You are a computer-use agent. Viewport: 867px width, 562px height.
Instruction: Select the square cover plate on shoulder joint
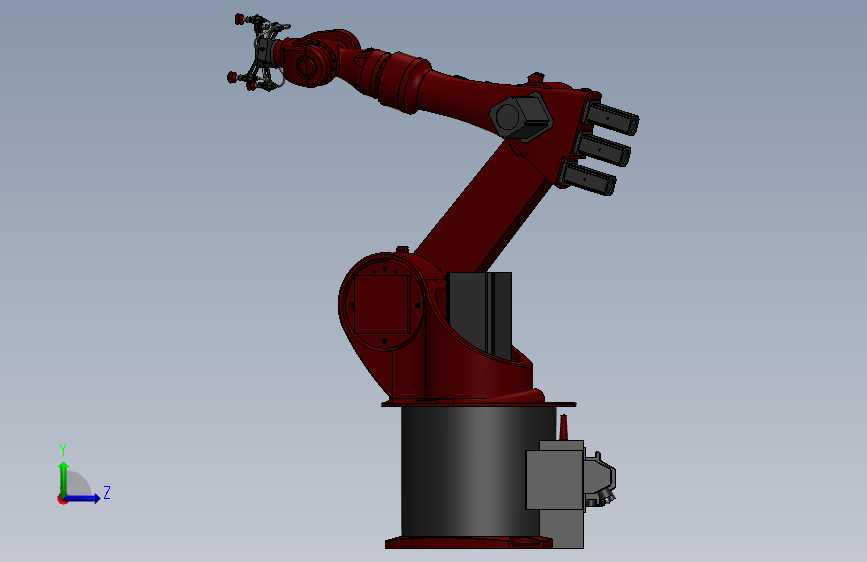[382, 304]
